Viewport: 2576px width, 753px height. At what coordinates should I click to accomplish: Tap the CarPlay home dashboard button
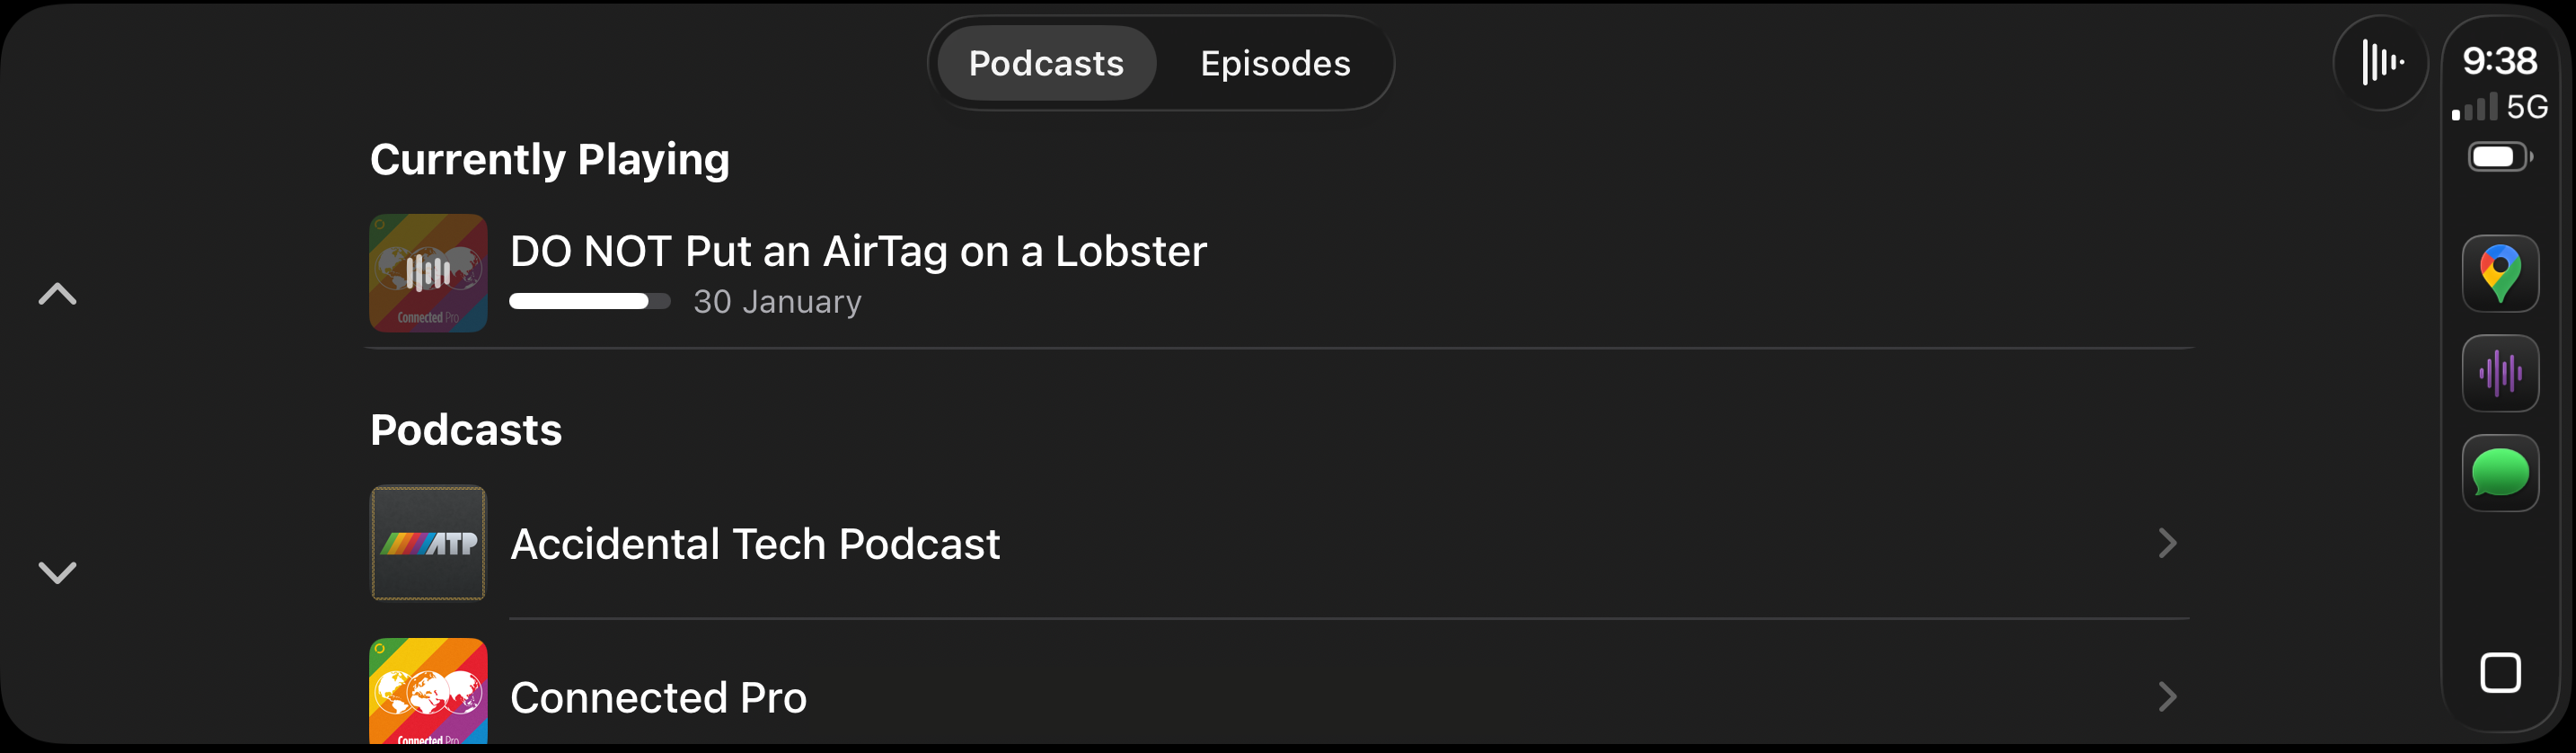tap(2499, 672)
